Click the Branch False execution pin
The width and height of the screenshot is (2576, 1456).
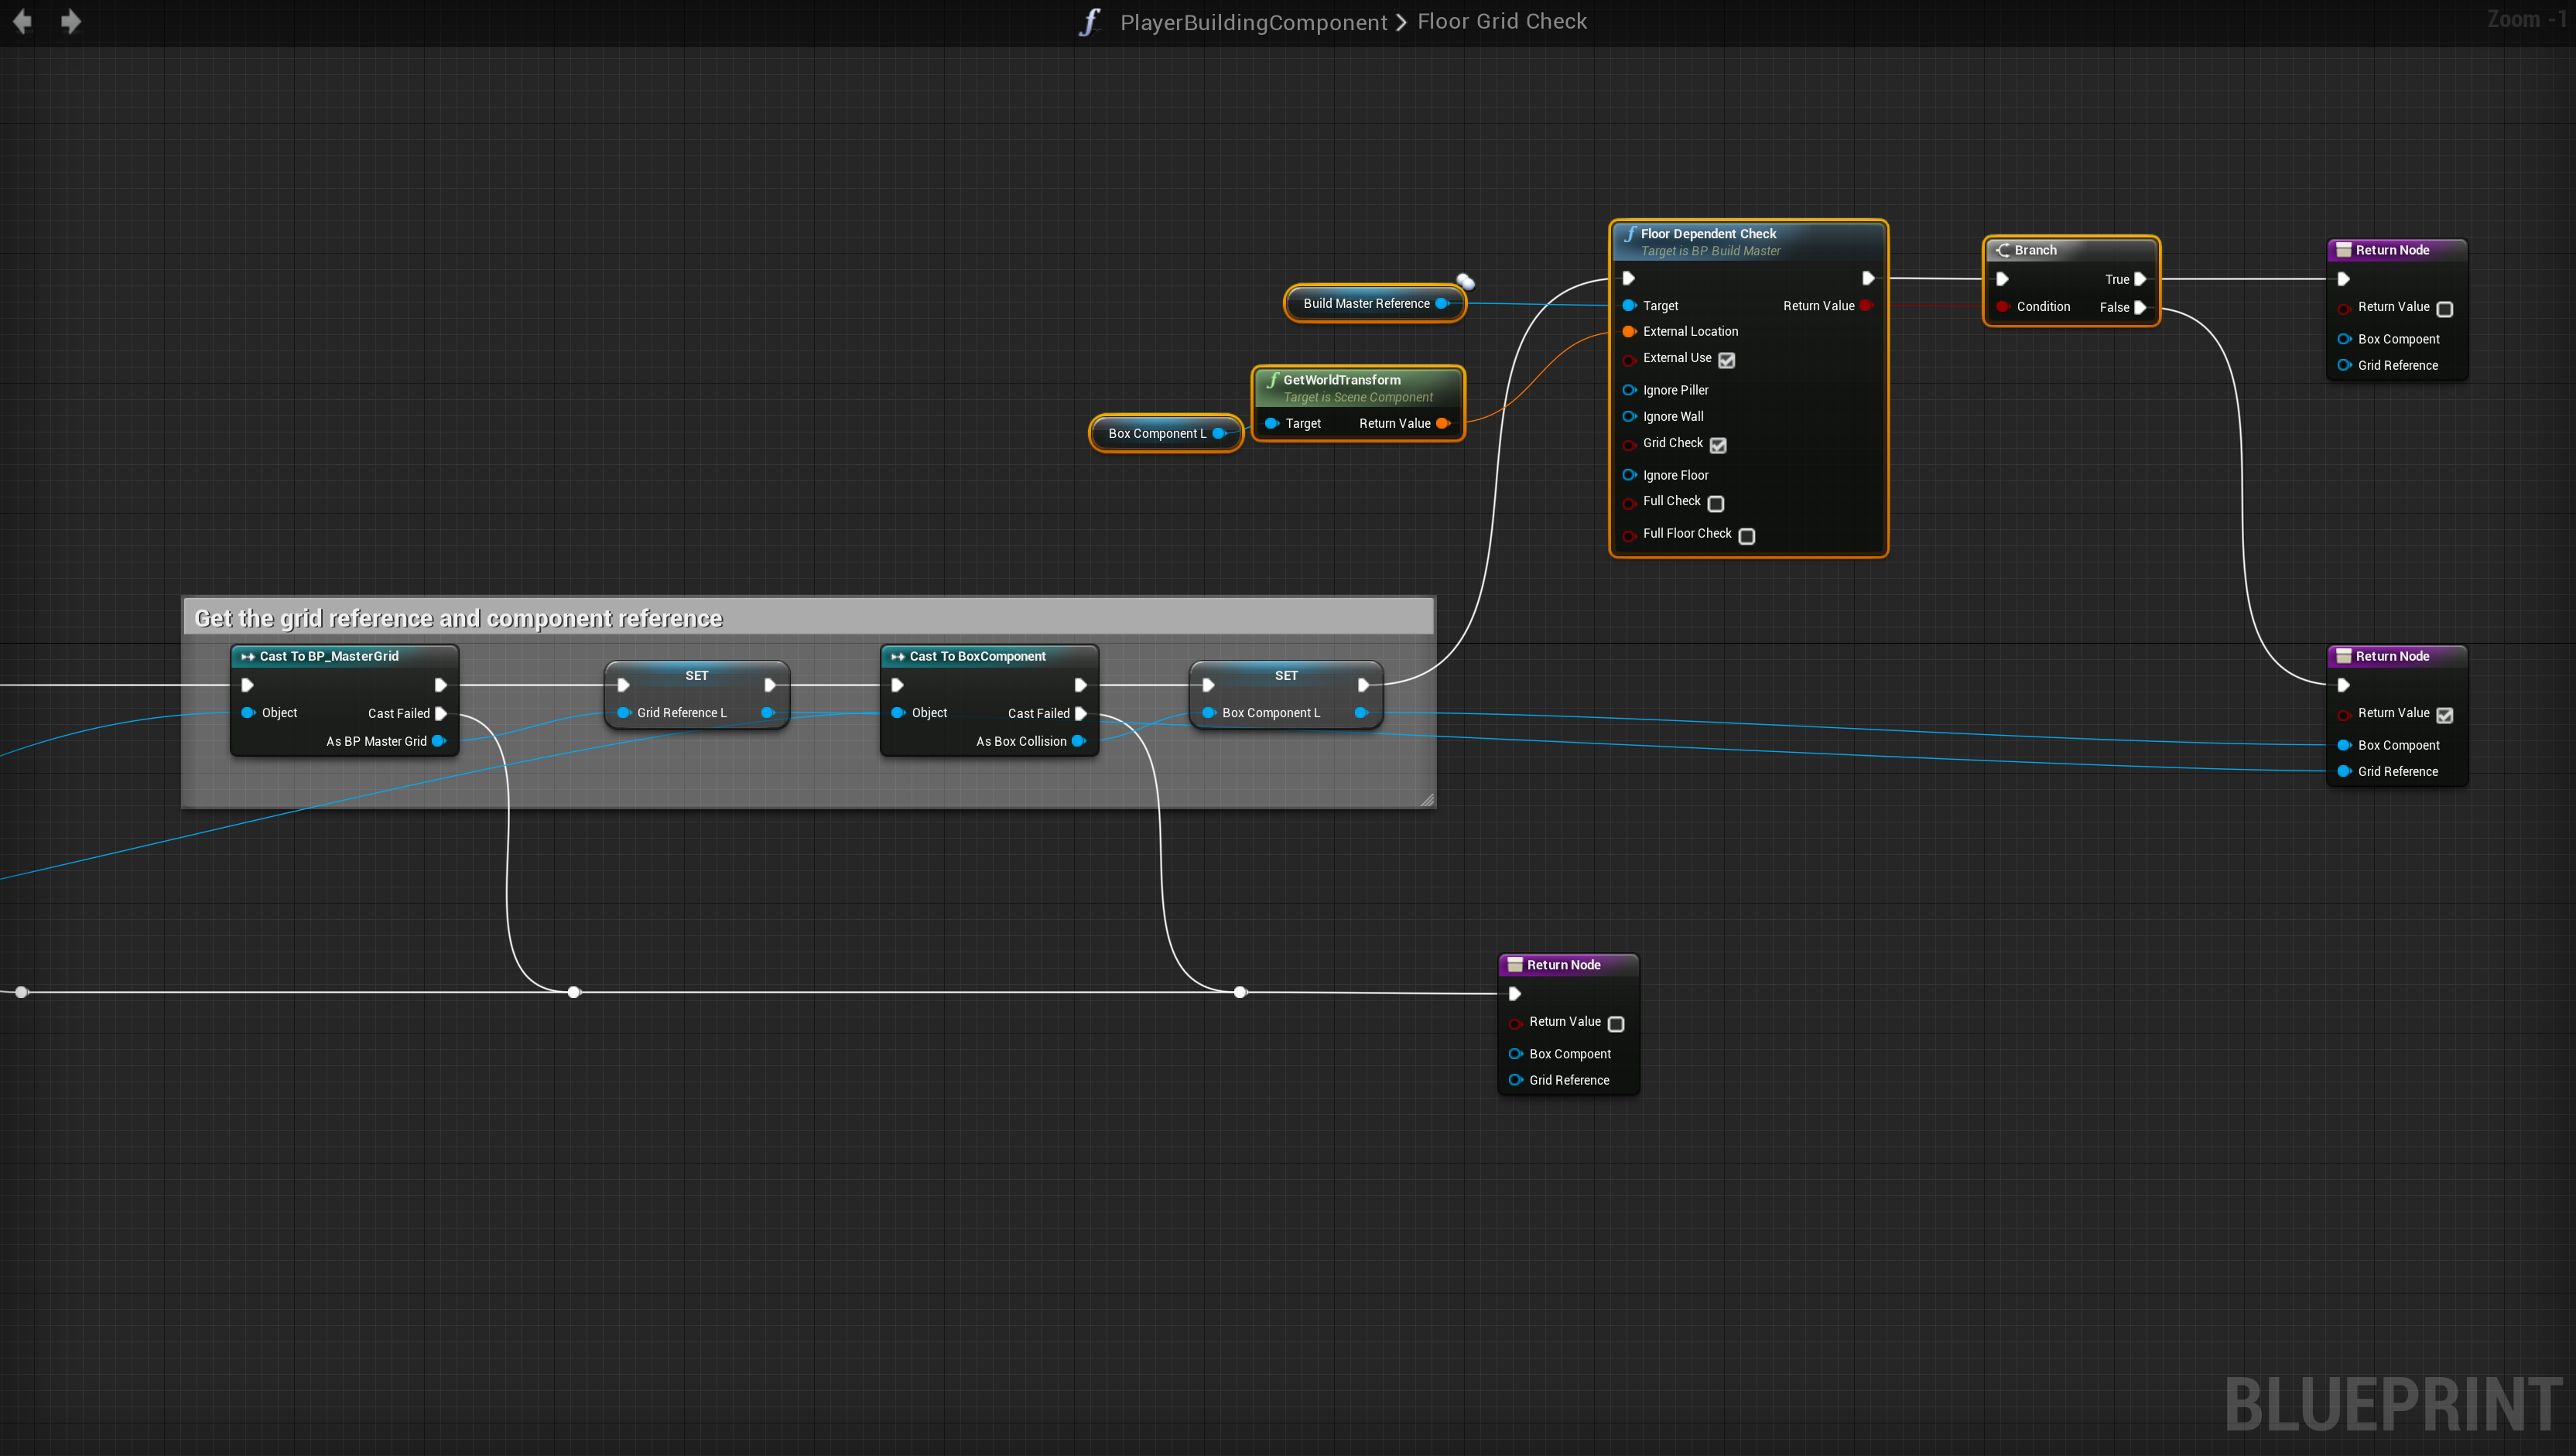(x=2140, y=308)
